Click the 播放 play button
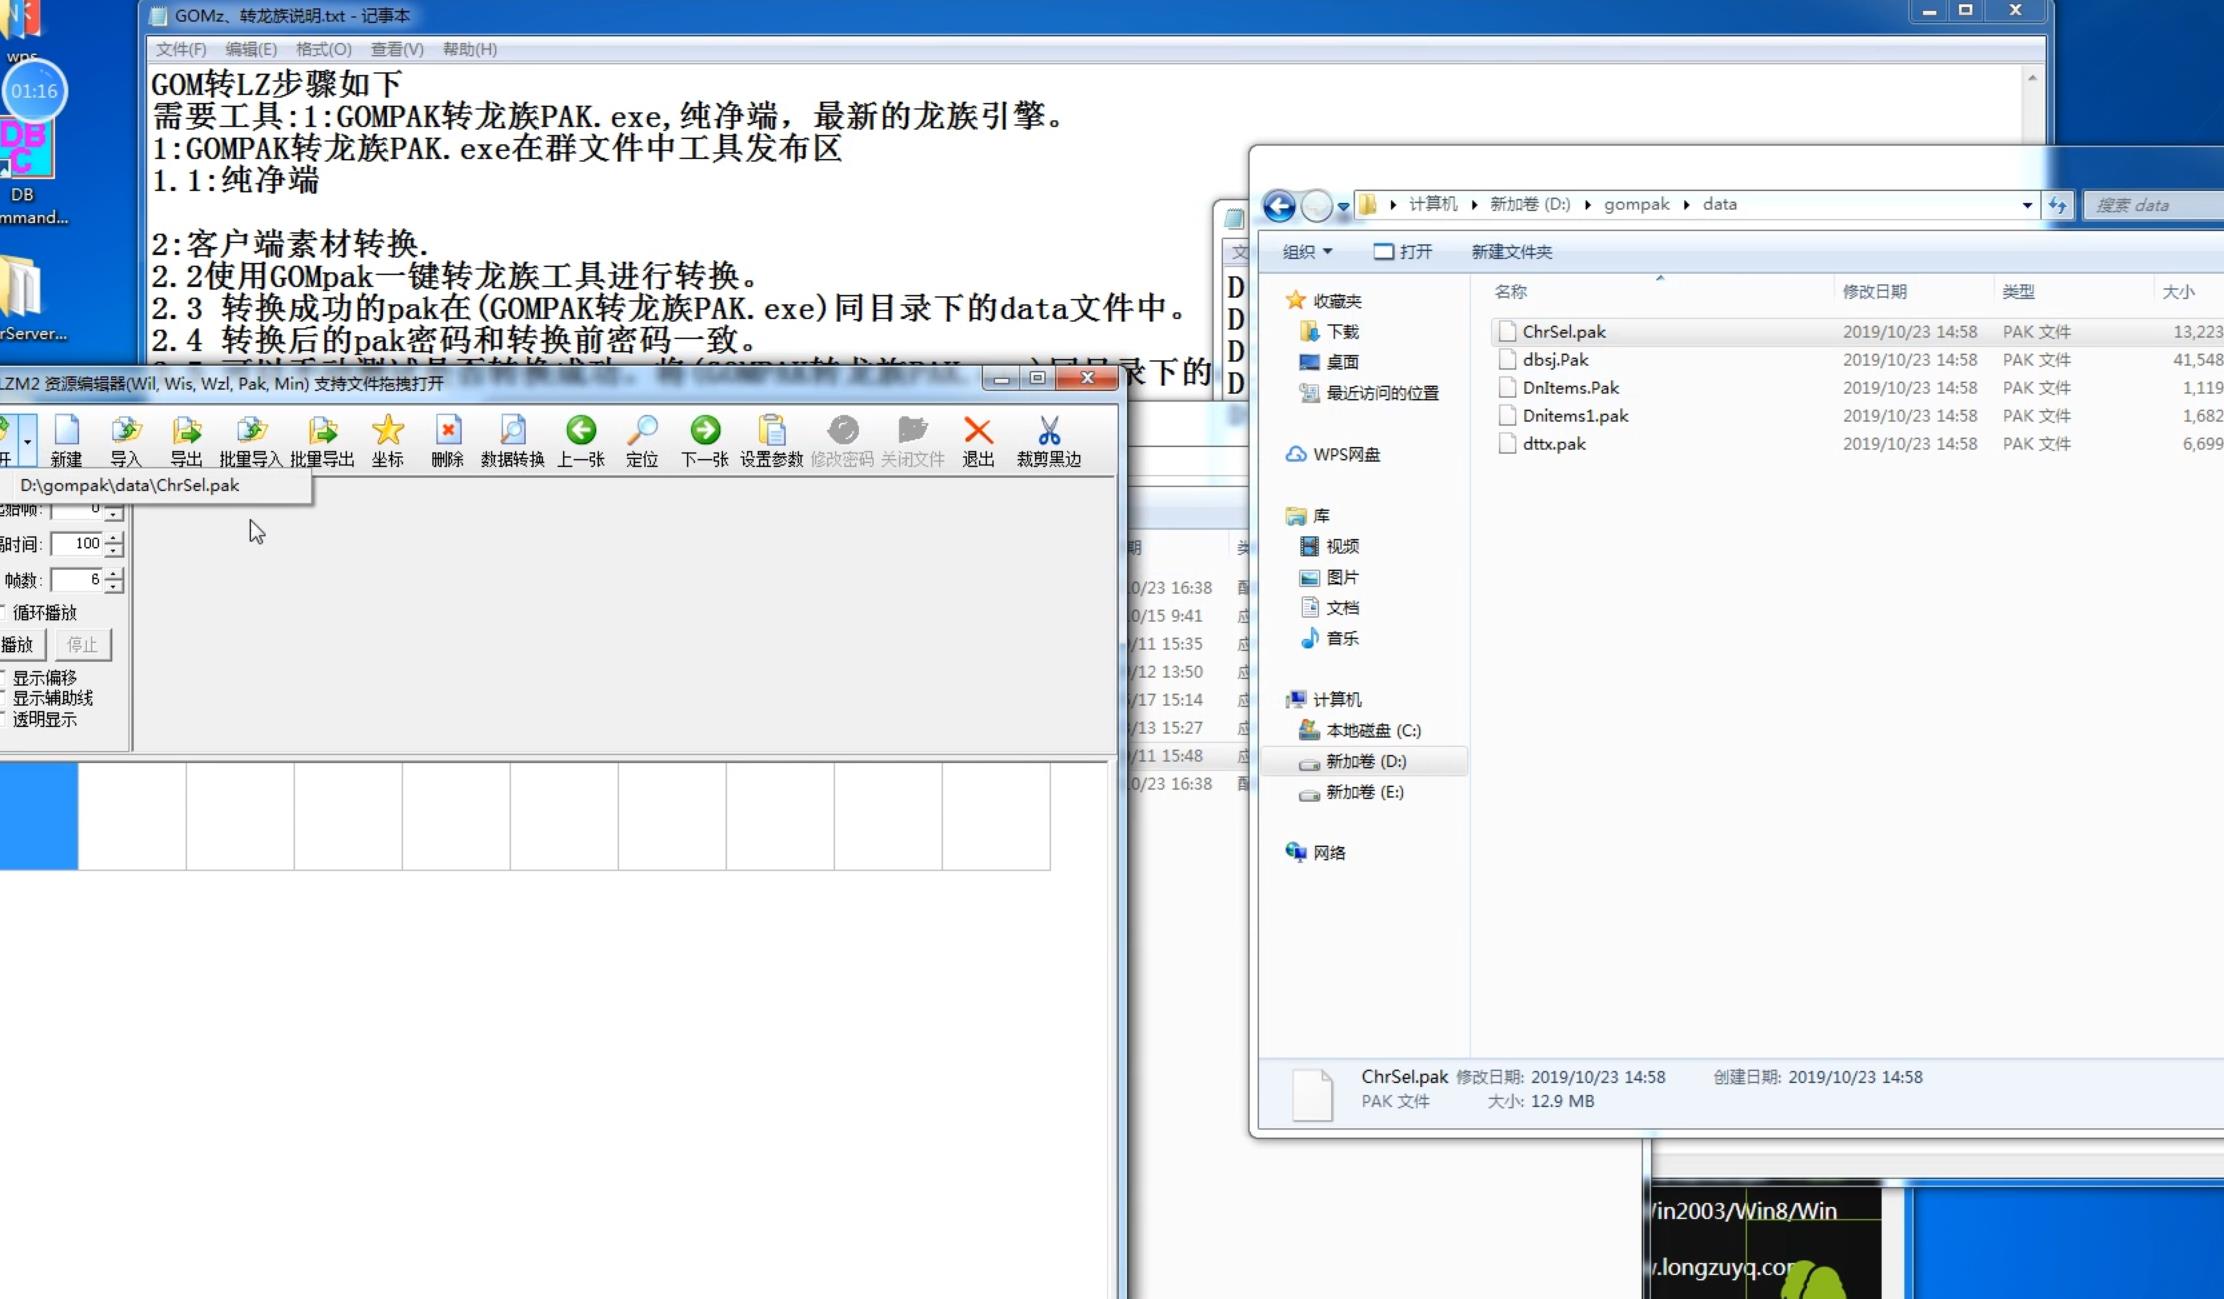Screen dimensions: 2224x1299 click(22, 645)
